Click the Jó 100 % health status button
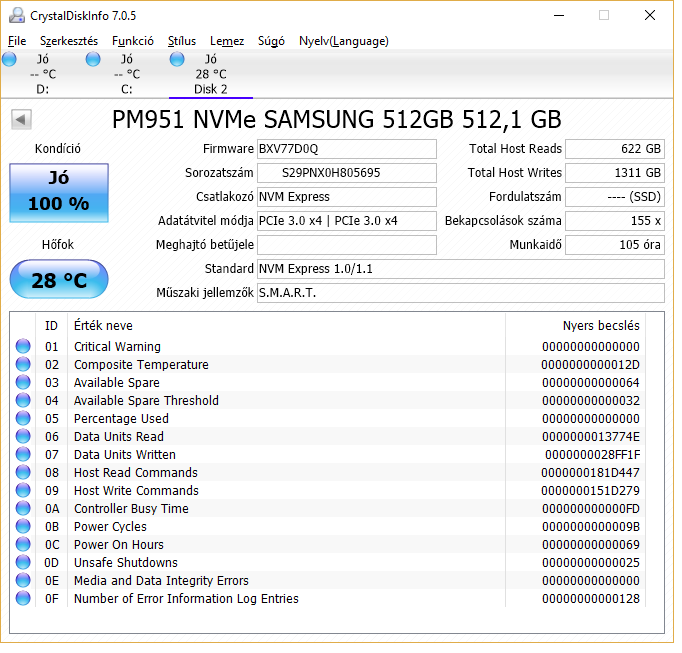The image size is (682, 653). point(59,193)
